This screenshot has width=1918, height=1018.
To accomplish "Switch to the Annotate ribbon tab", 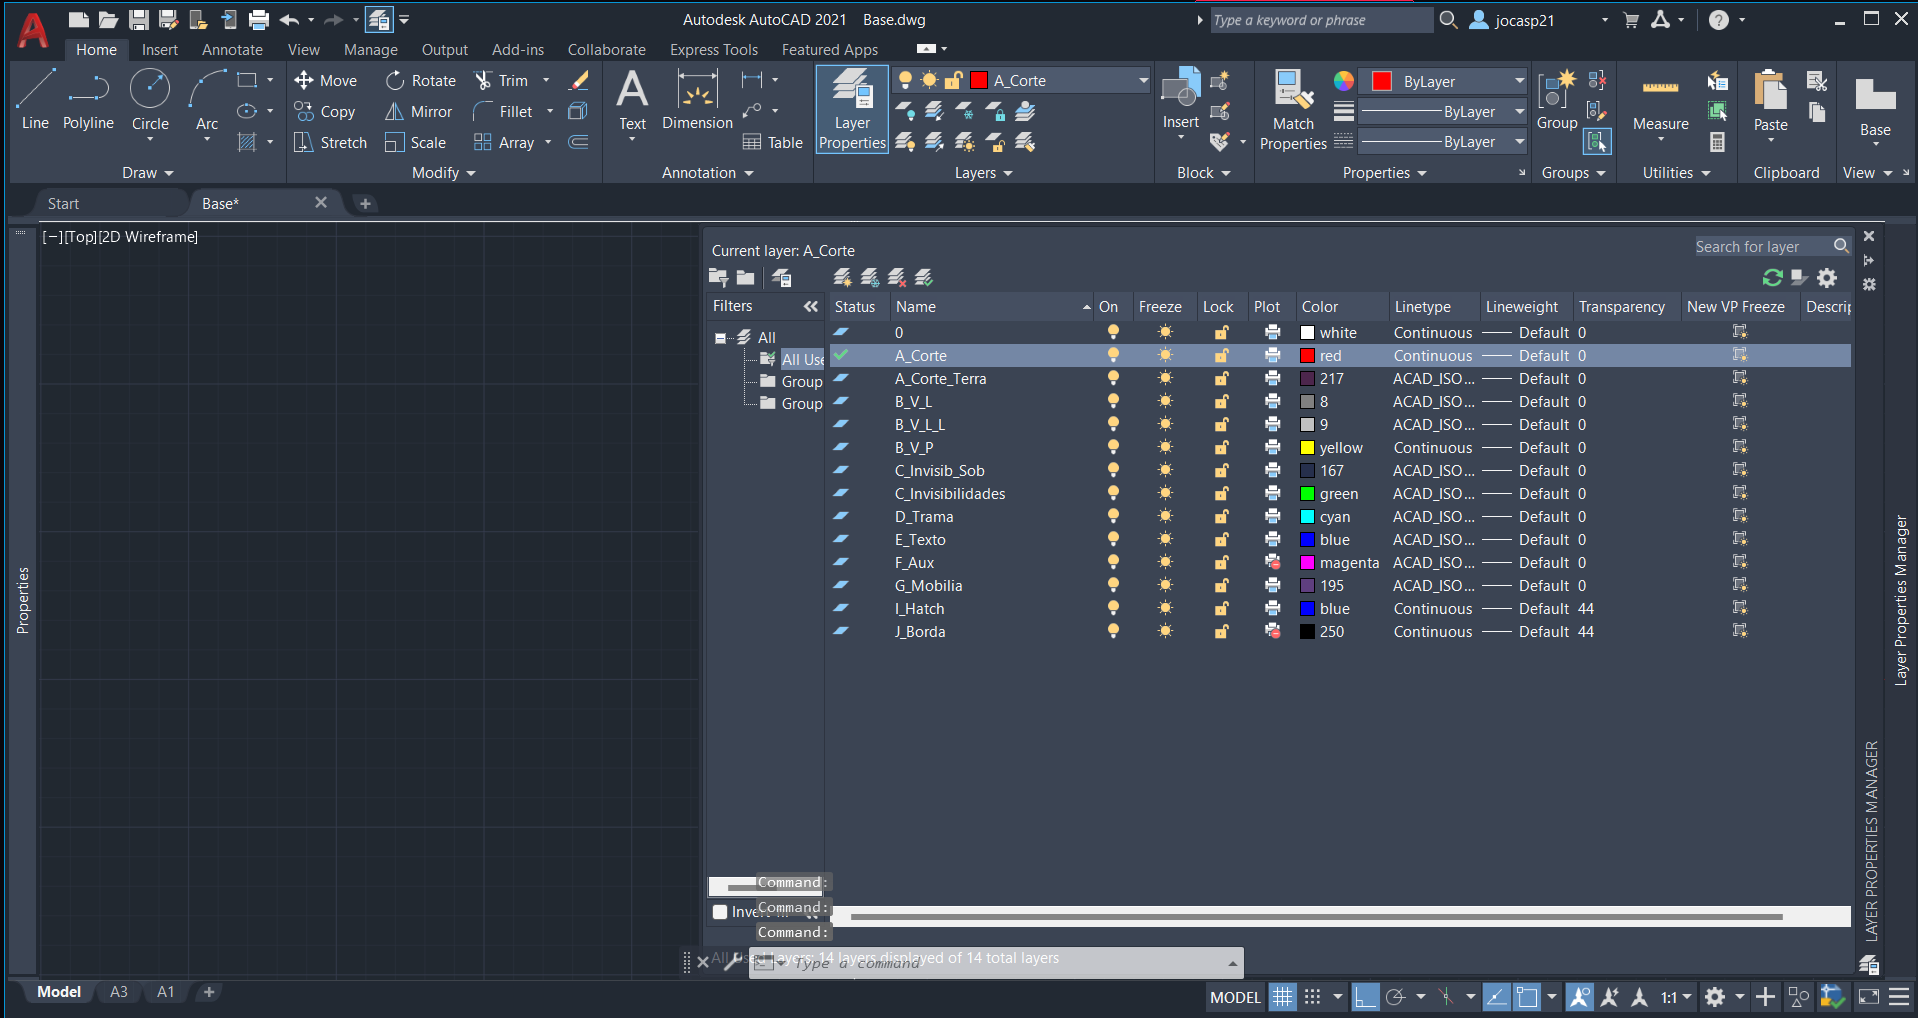I will coord(232,50).
